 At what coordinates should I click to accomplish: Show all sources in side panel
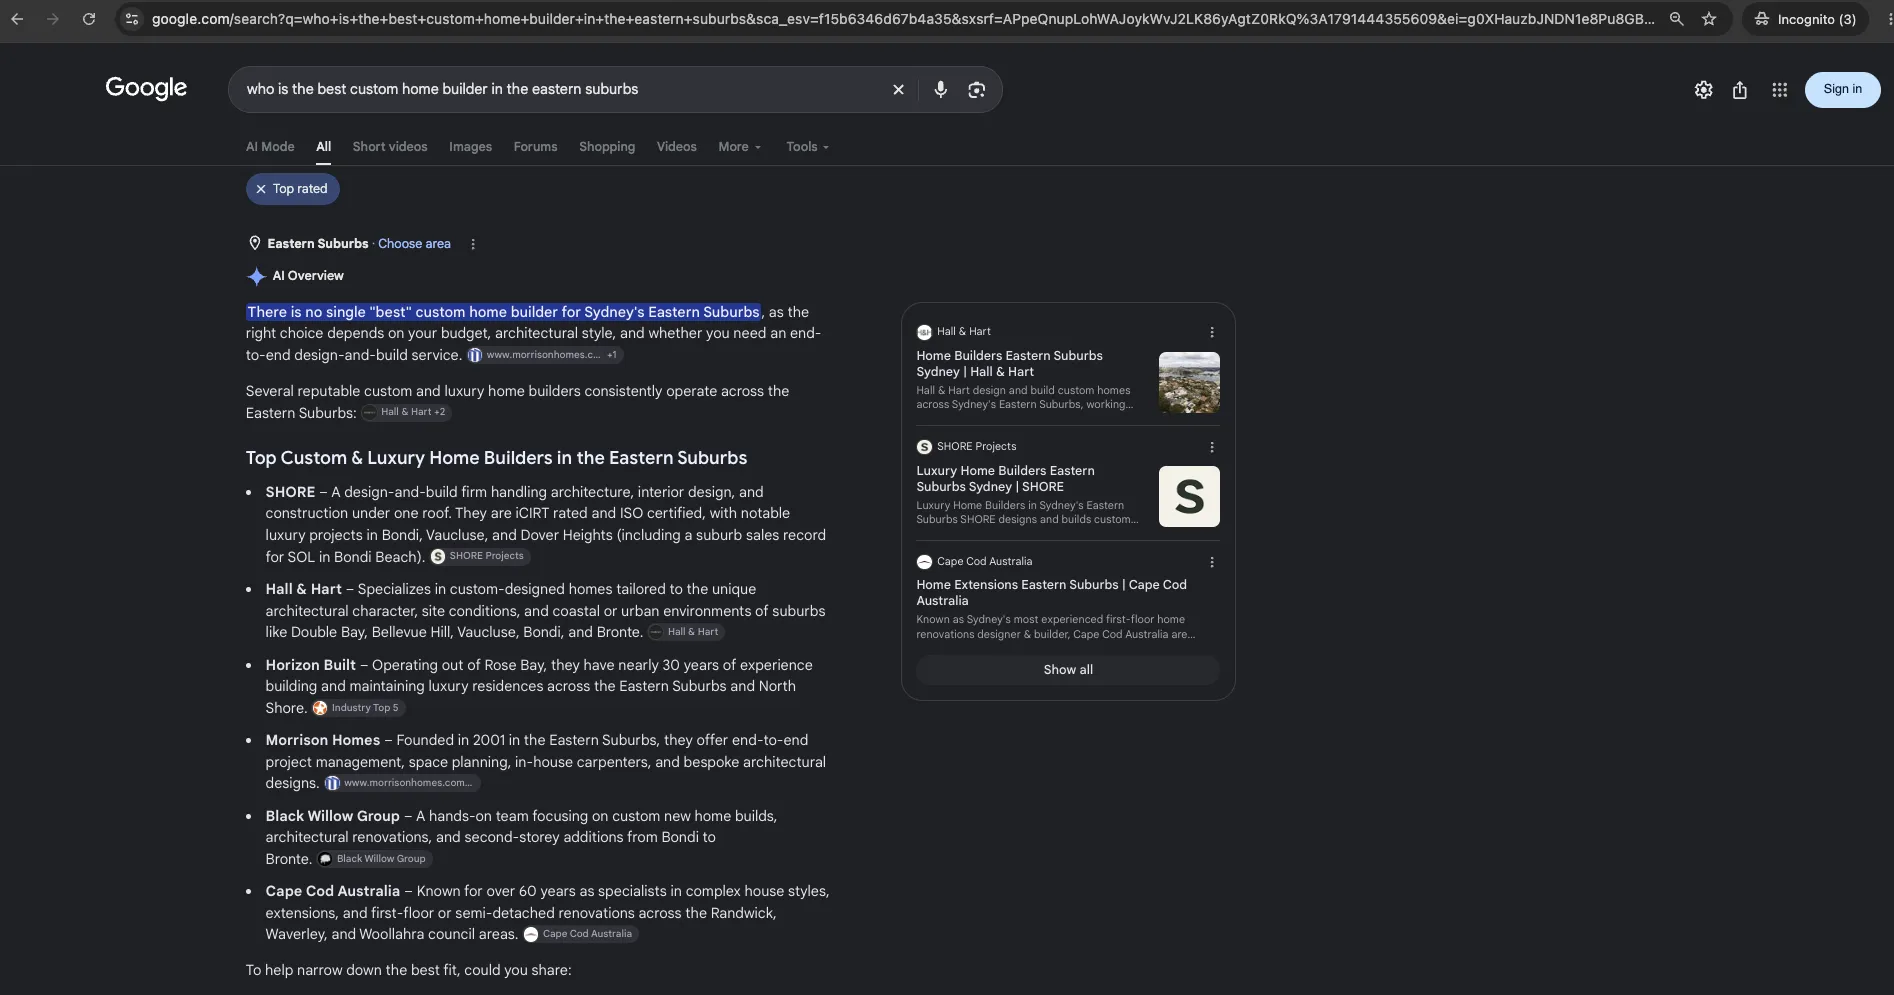(1068, 670)
